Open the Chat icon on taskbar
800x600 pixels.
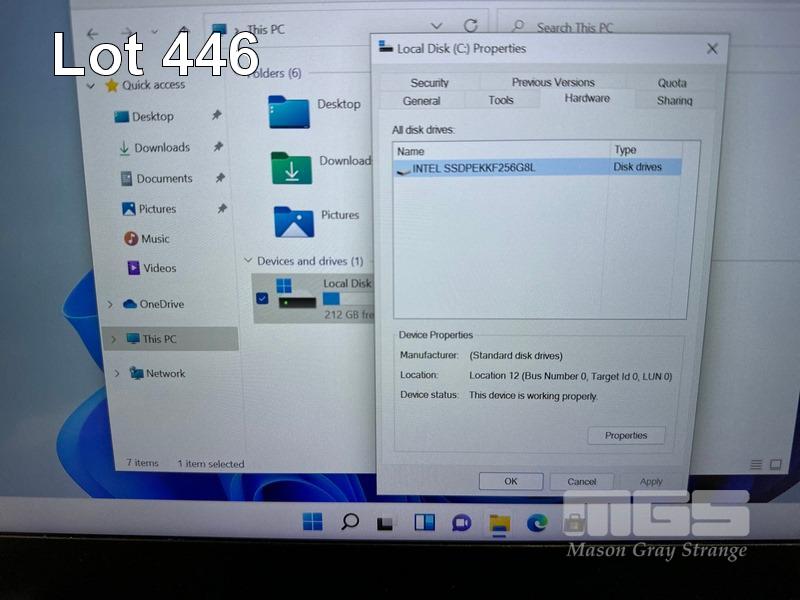coord(461,522)
